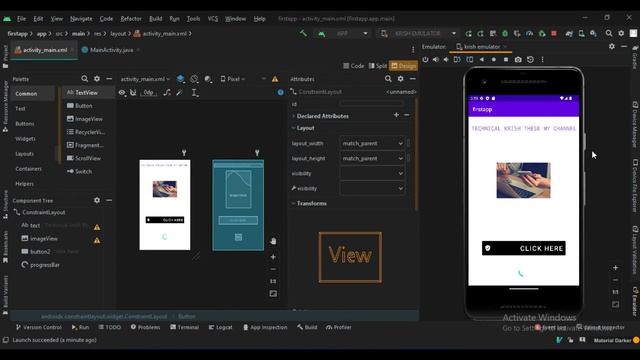
Task: Open the Terminal tool window
Action: (184, 327)
